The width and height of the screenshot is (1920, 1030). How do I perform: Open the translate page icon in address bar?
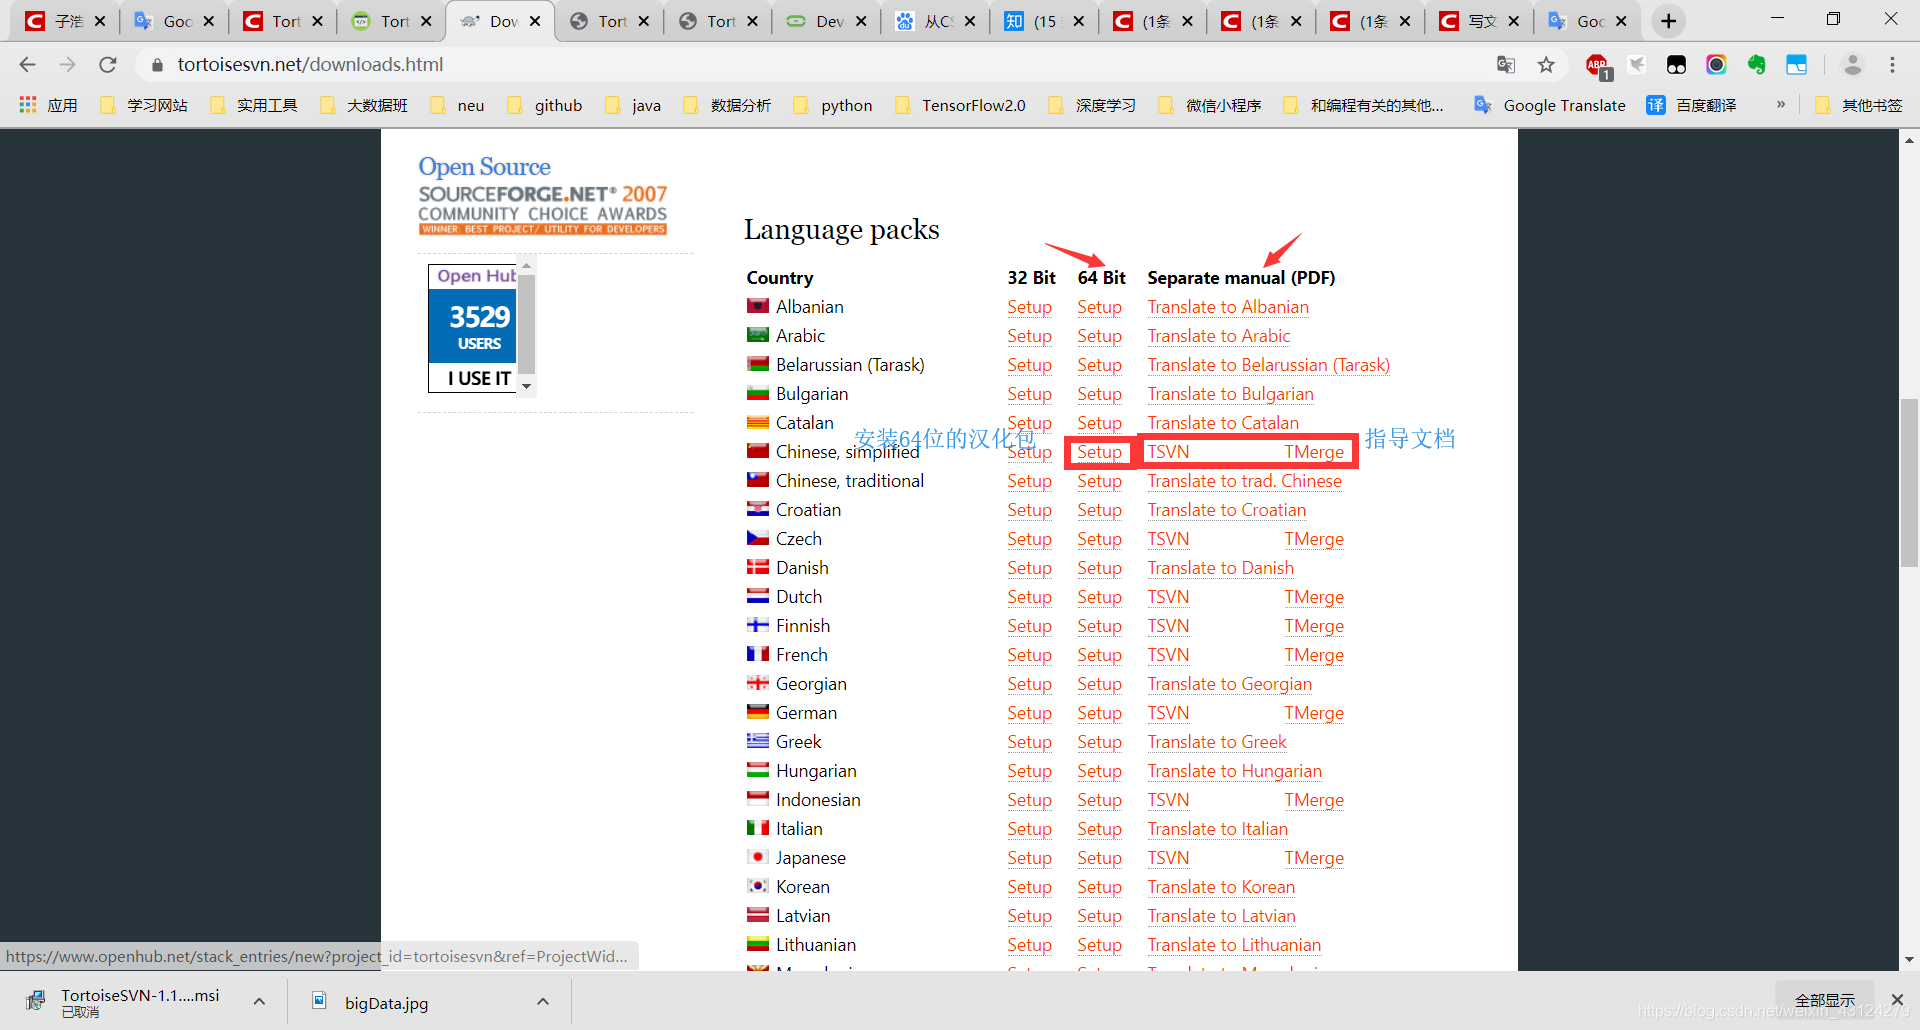(x=1506, y=65)
